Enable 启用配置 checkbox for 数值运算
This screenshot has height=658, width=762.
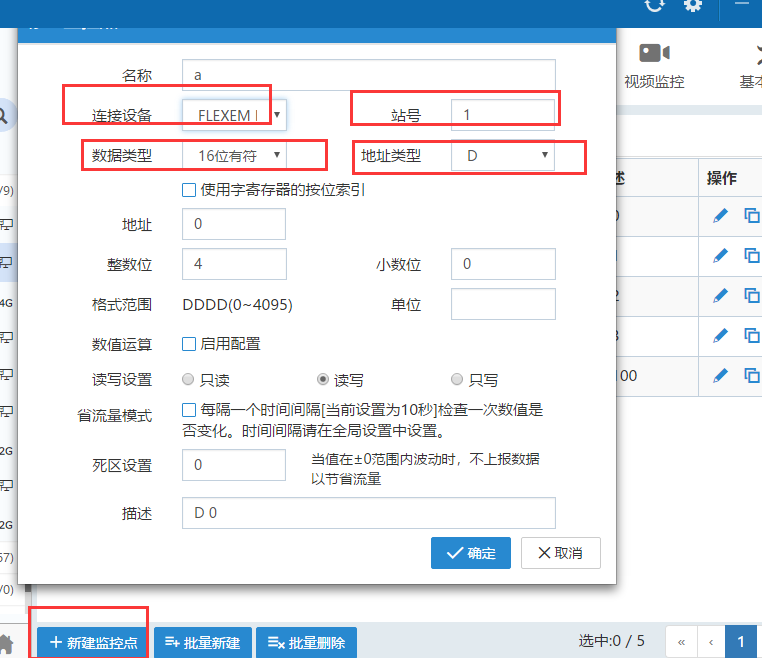coord(189,344)
